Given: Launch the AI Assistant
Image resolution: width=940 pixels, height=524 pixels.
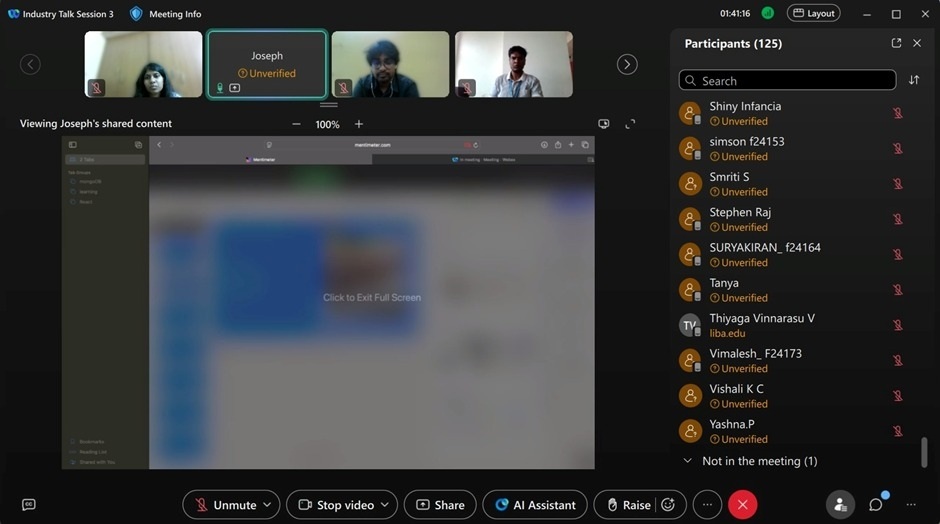Looking at the screenshot, I should pyautogui.click(x=535, y=505).
